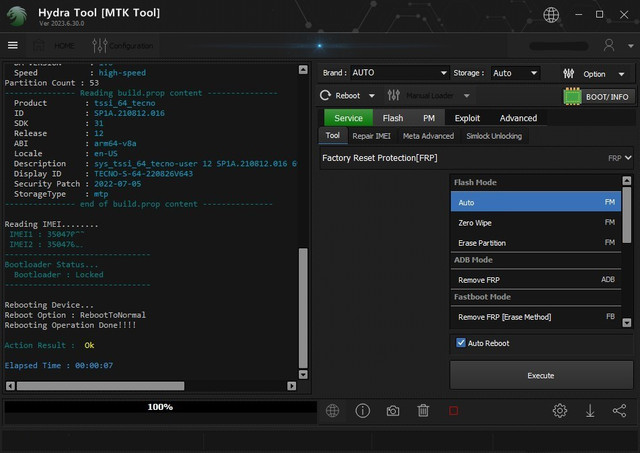Open the Configuration sliders icon
The image size is (640, 453).
[x=100, y=45]
